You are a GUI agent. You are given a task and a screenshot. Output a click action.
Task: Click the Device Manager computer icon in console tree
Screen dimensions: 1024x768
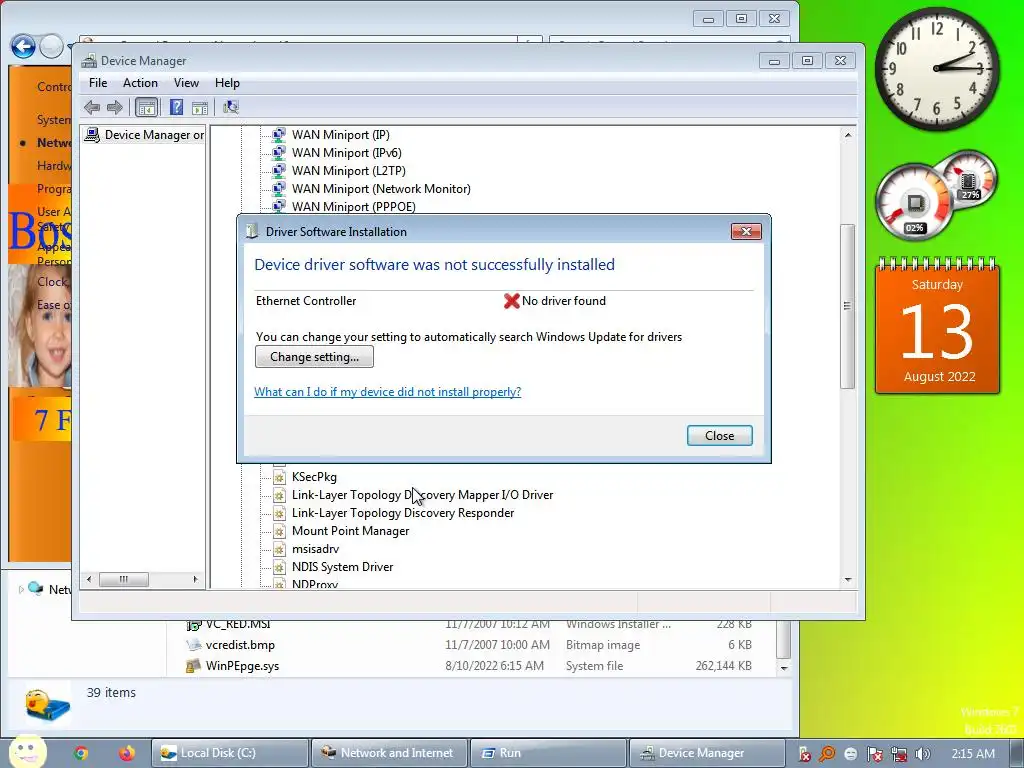[92, 135]
